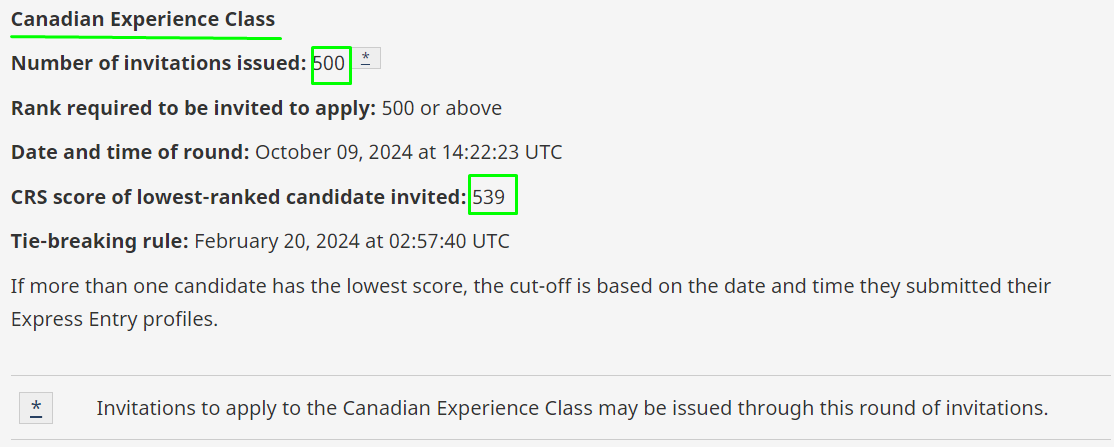Click the '500 or above' rank text
Screen dimensions: 1114x447
point(442,108)
